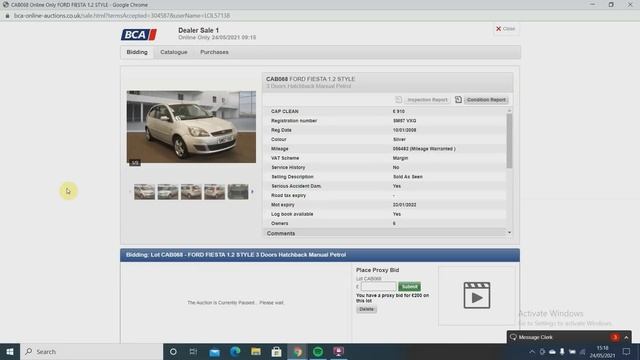Click the Comments dropdown arrow
The image size is (640, 360).
(x=509, y=233)
